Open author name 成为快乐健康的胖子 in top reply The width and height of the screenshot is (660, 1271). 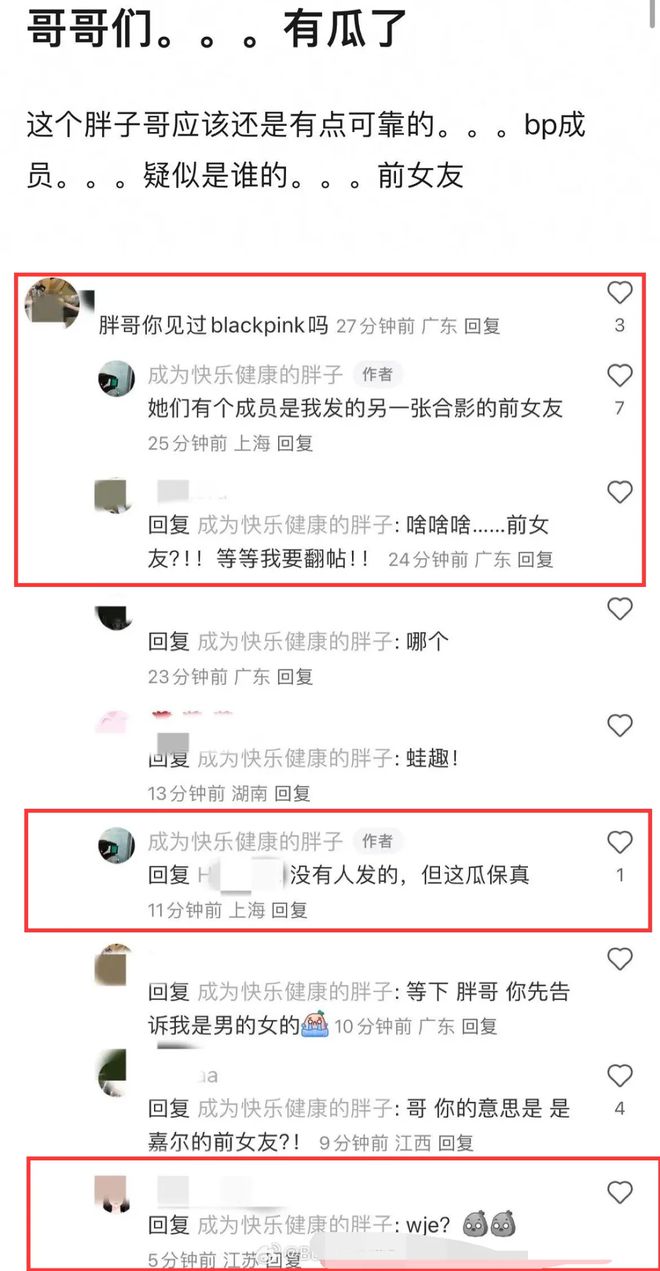(x=245, y=375)
